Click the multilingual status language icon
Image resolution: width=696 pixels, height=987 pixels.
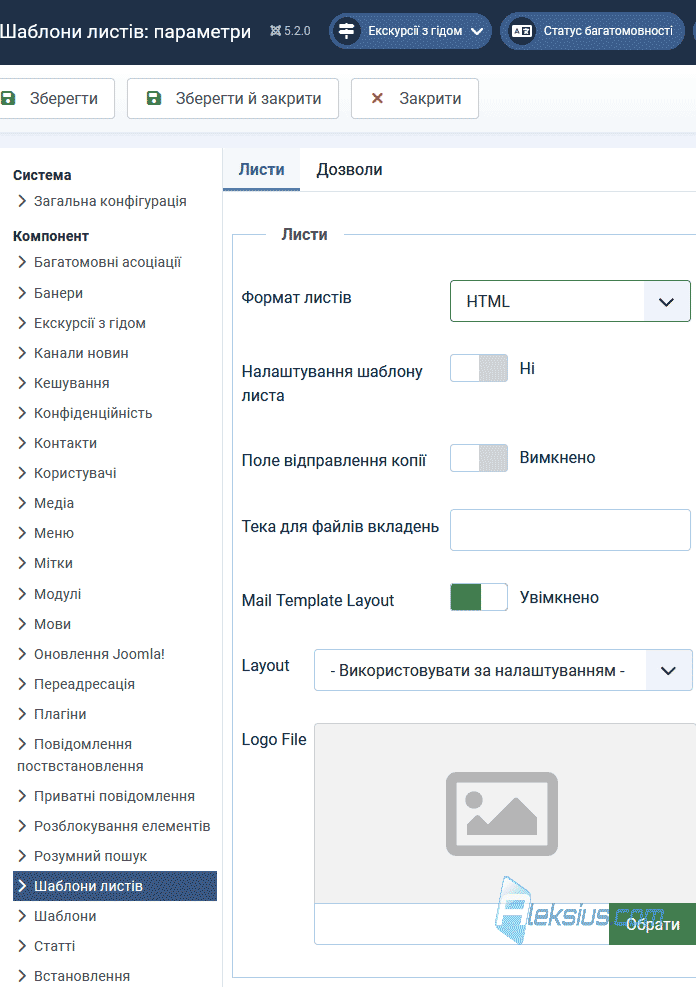click(522, 31)
